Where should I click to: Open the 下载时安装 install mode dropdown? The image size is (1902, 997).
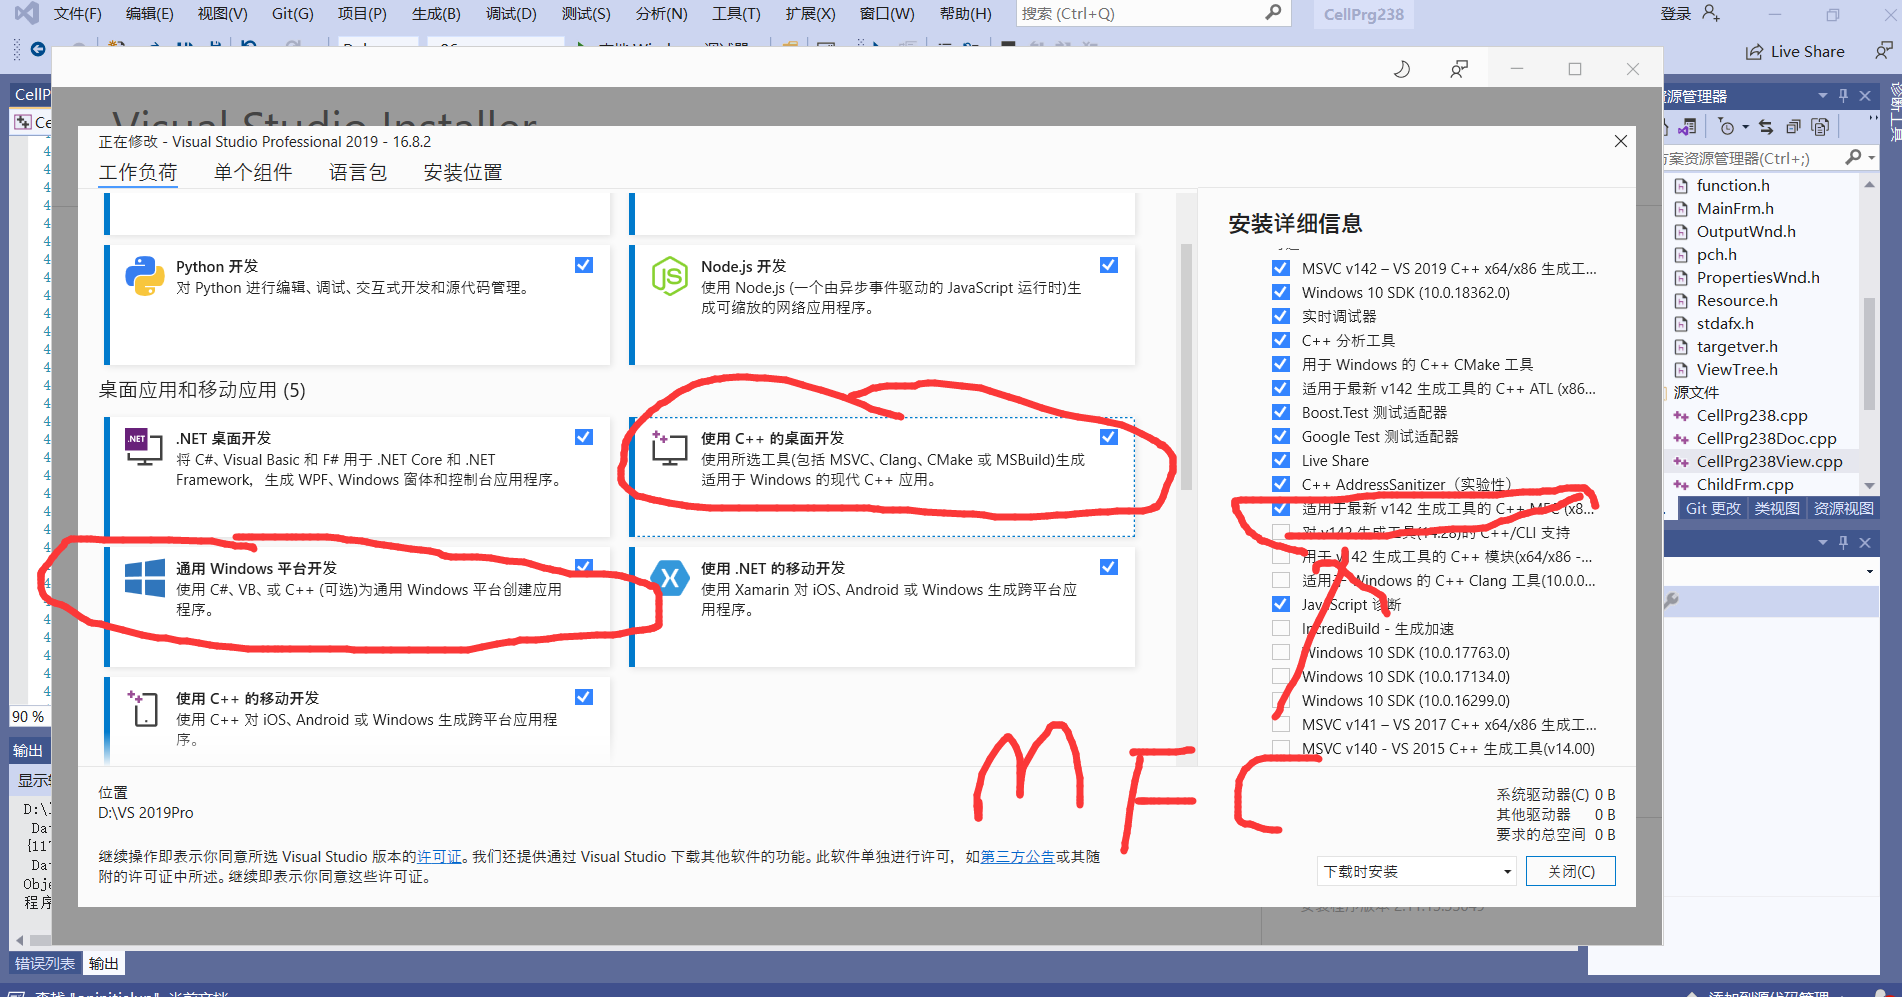pyautogui.click(x=1417, y=871)
